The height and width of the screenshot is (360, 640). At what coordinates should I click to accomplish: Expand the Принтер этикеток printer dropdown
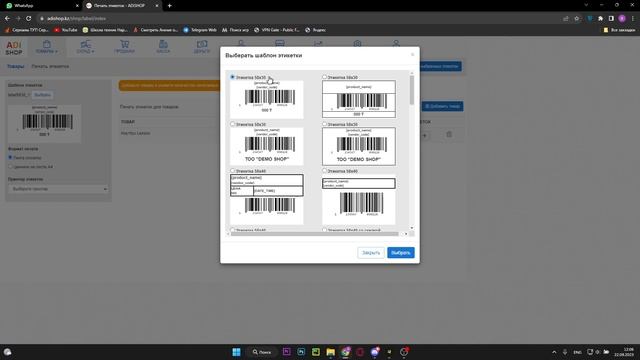58,189
